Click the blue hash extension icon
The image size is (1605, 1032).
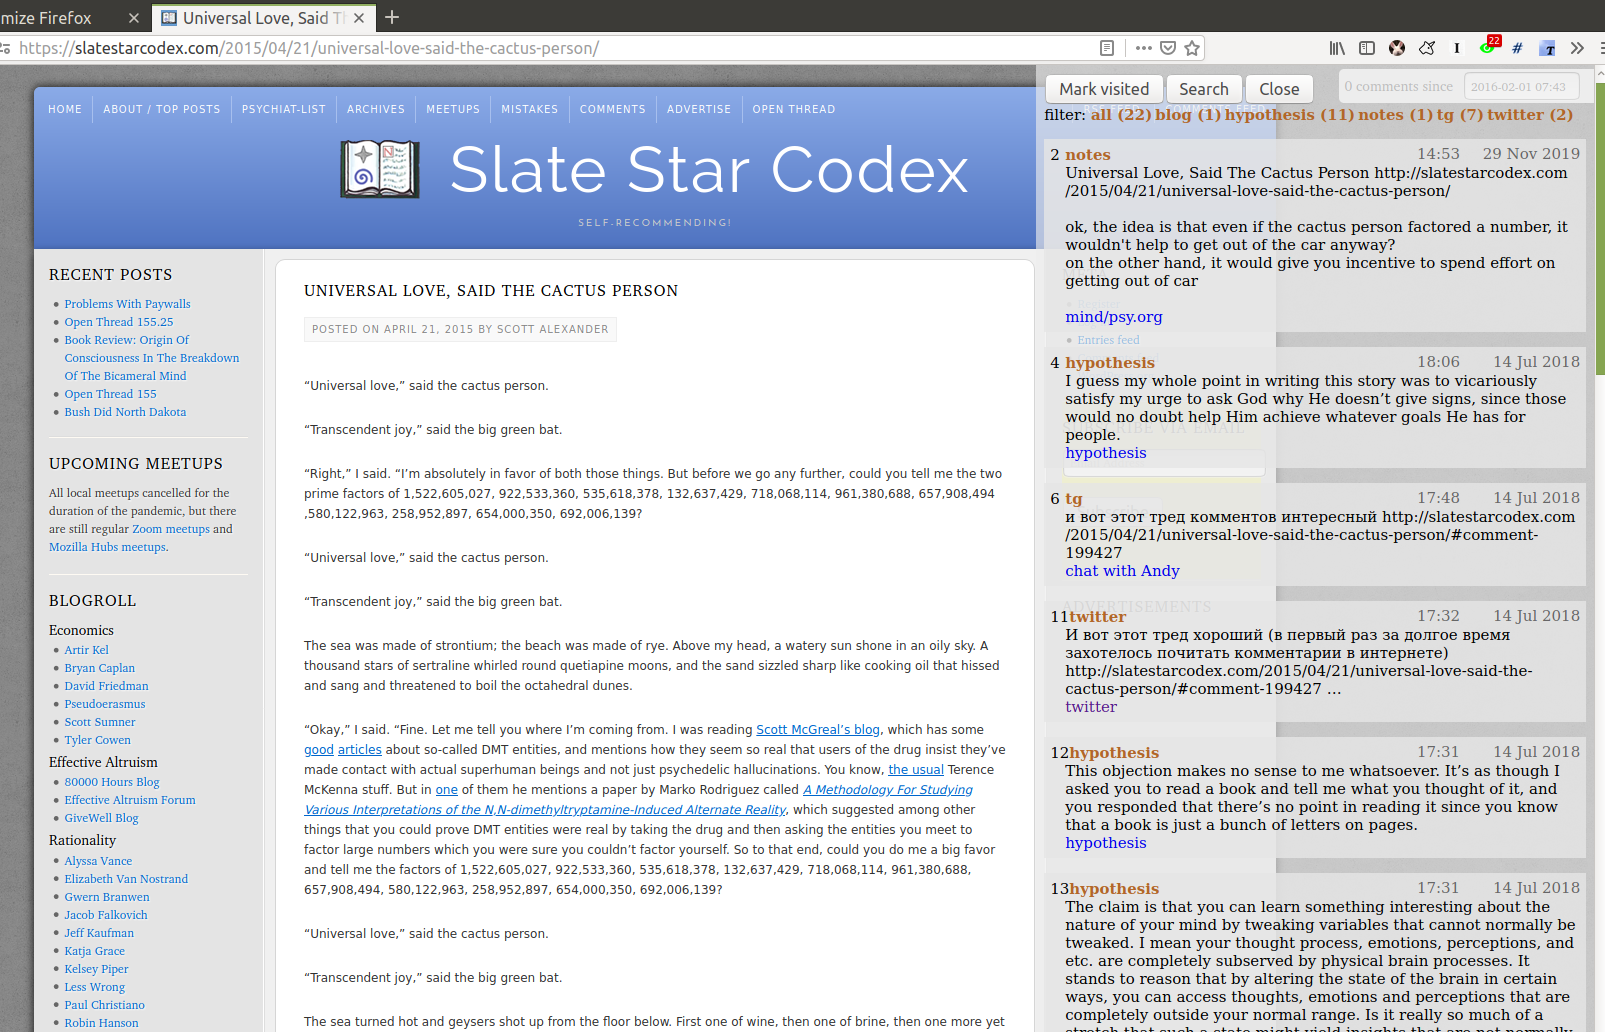(x=1517, y=48)
